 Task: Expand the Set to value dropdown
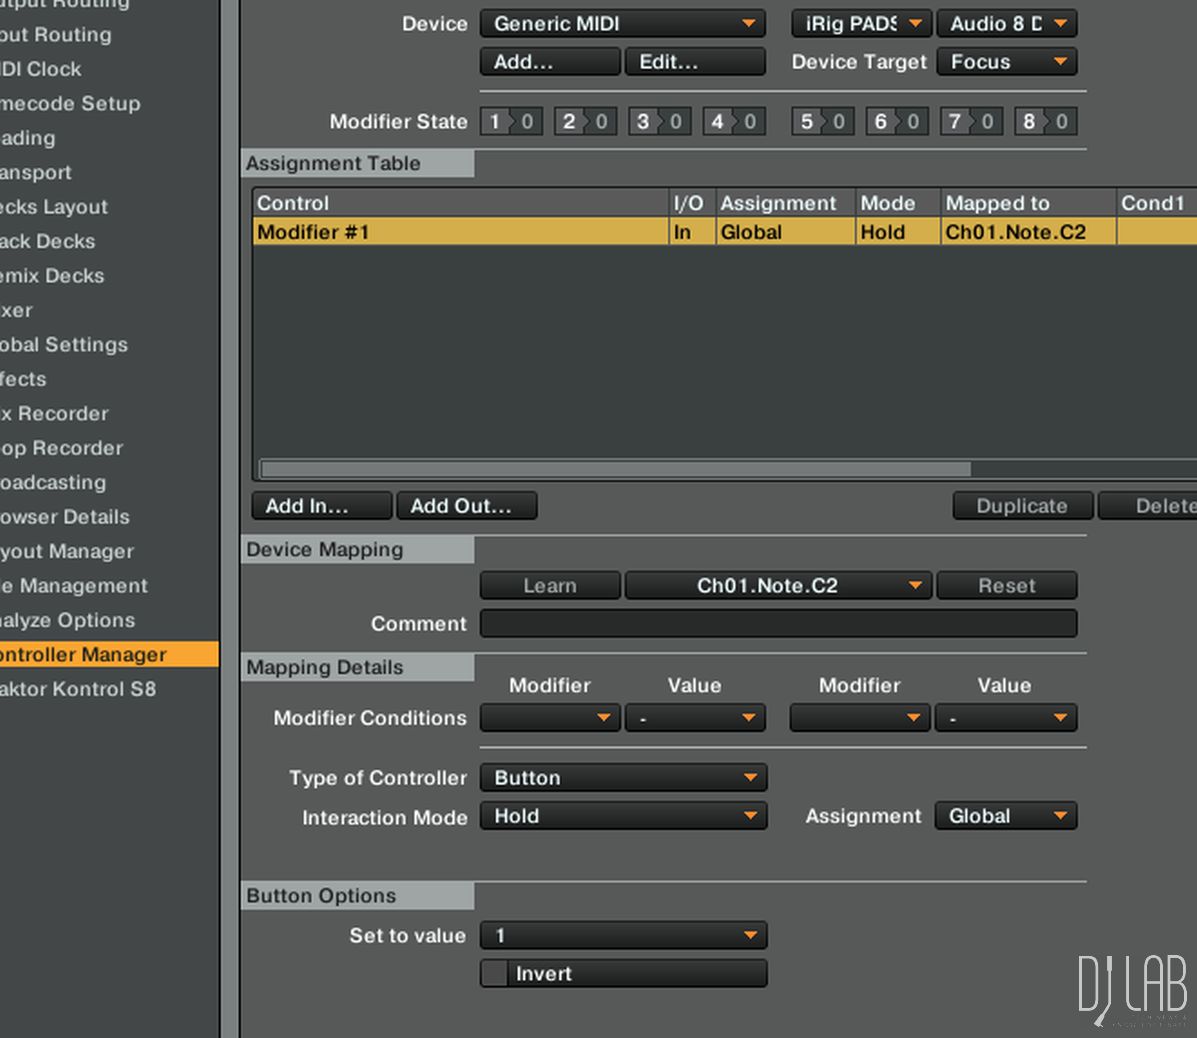pyautogui.click(x=623, y=936)
